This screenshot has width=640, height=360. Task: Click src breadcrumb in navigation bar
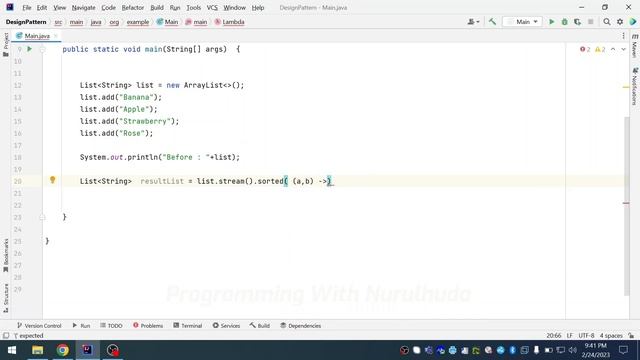click(58, 22)
